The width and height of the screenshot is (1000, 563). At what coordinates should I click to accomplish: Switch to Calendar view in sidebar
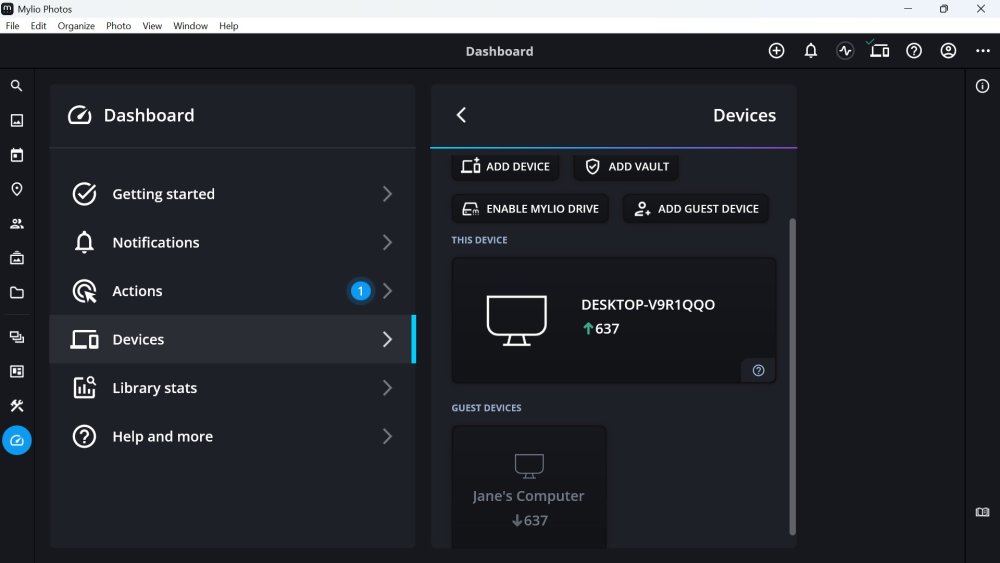pos(16,155)
